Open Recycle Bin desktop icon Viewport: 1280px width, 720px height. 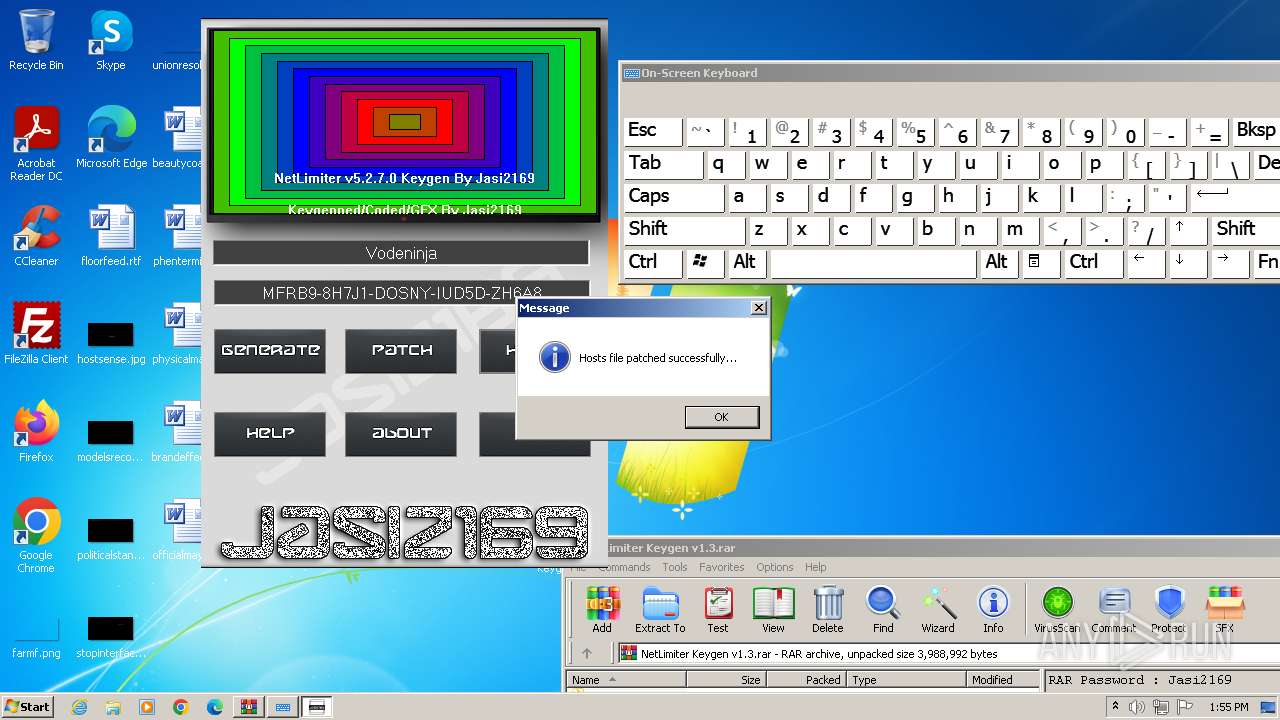pyautogui.click(x=36, y=40)
